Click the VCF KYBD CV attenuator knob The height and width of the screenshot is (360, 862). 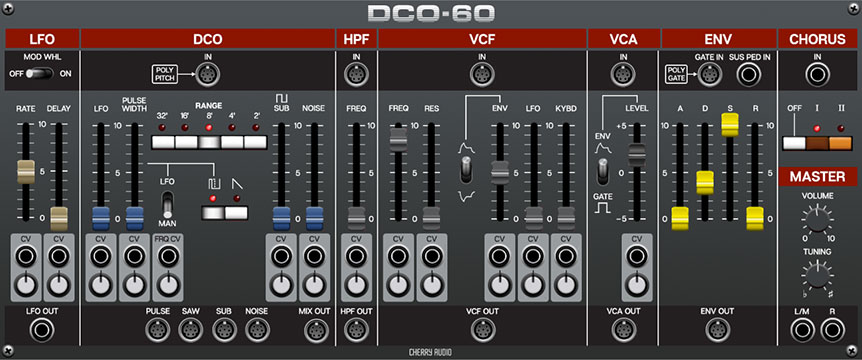[566, 285]
